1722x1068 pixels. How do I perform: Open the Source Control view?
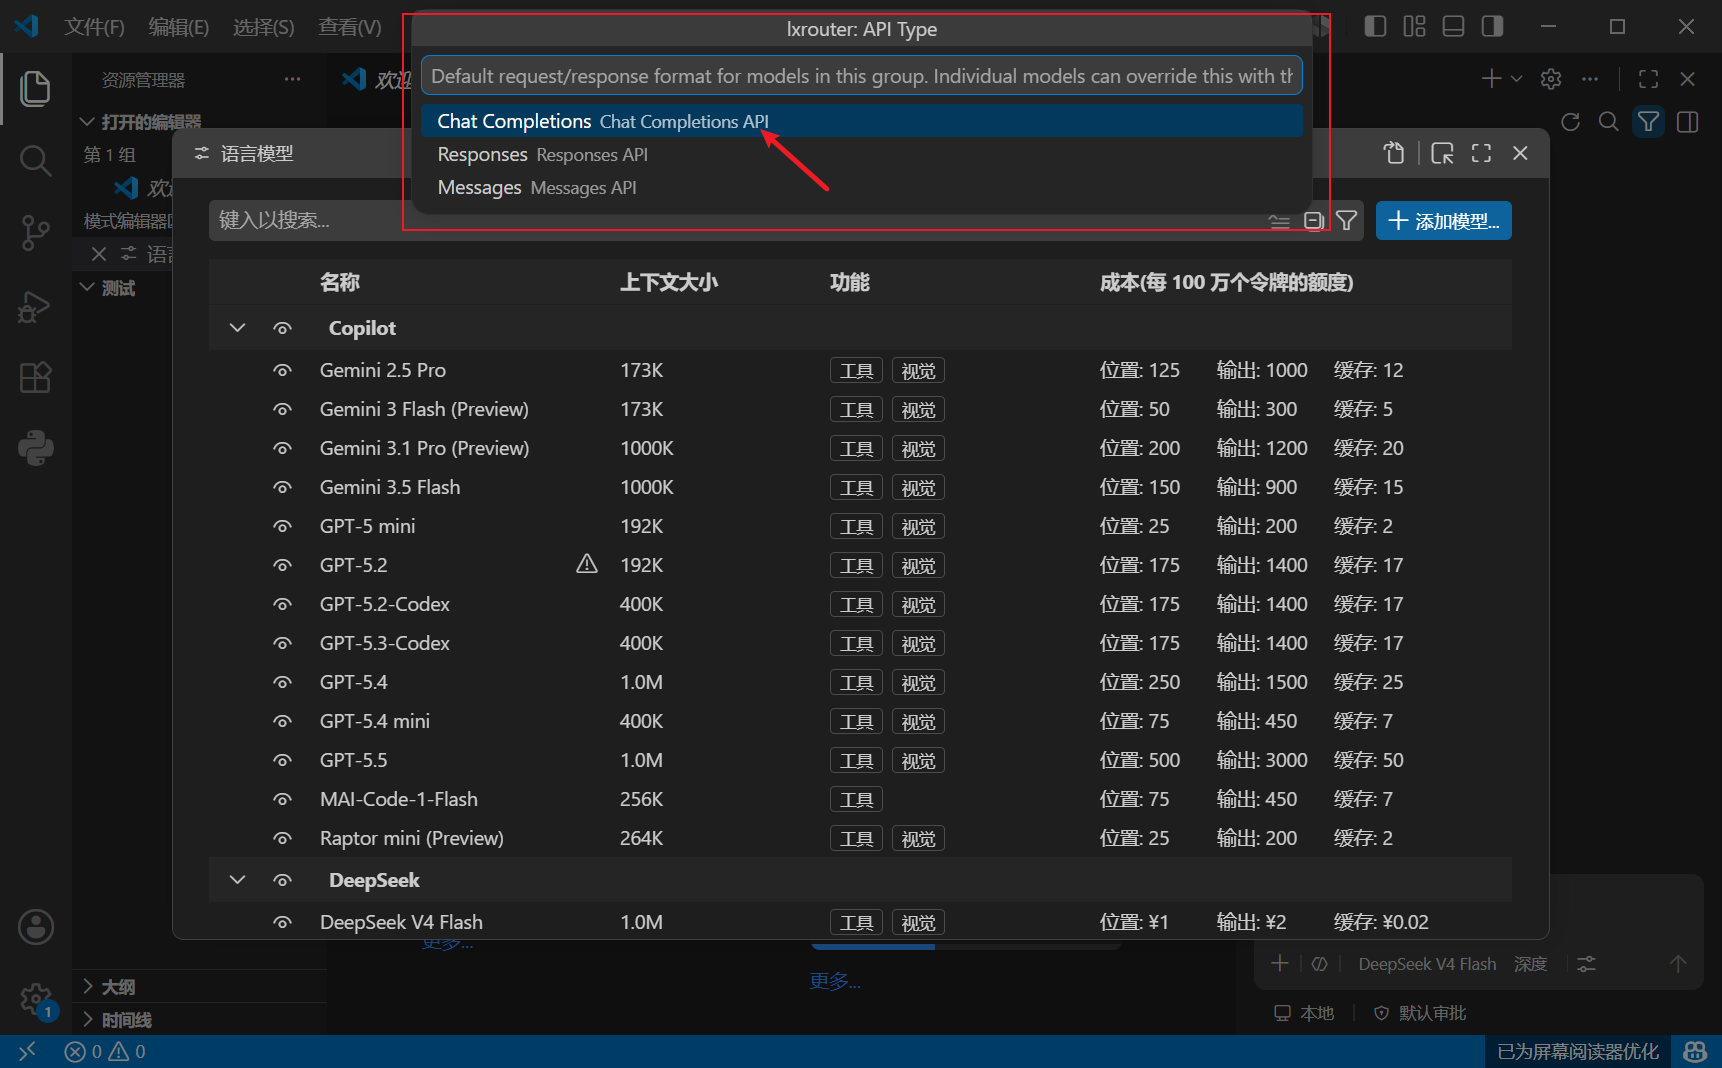click(x=35, y=232)
